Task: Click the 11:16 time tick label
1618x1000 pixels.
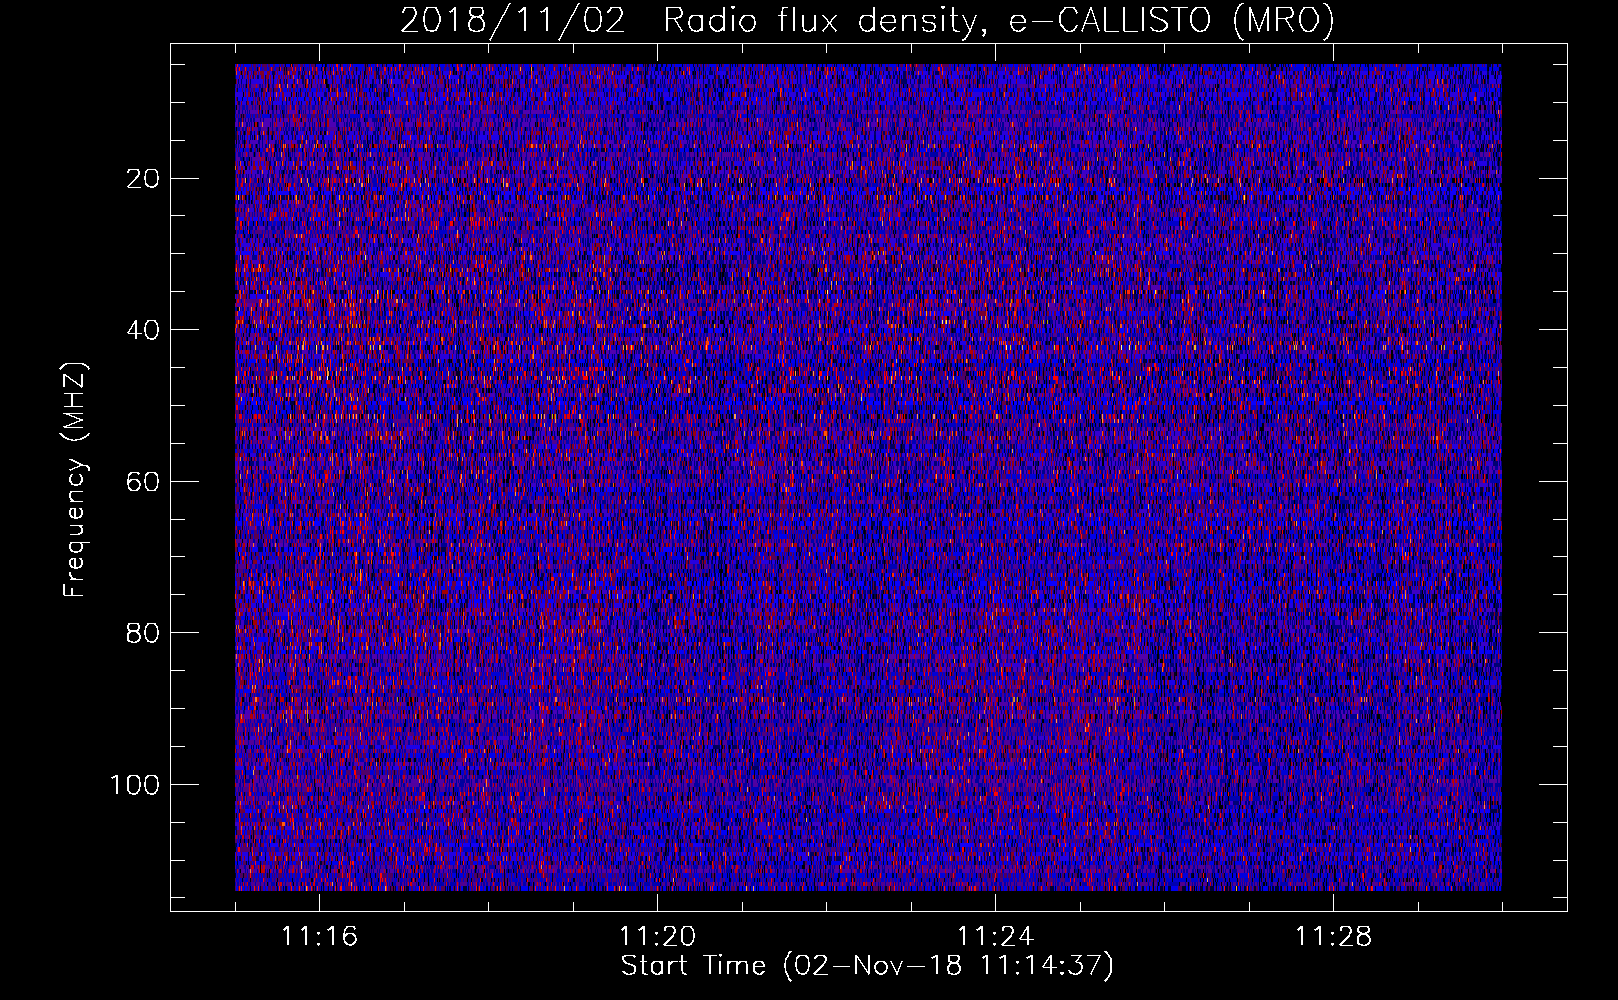Action: tap(320, 937)
